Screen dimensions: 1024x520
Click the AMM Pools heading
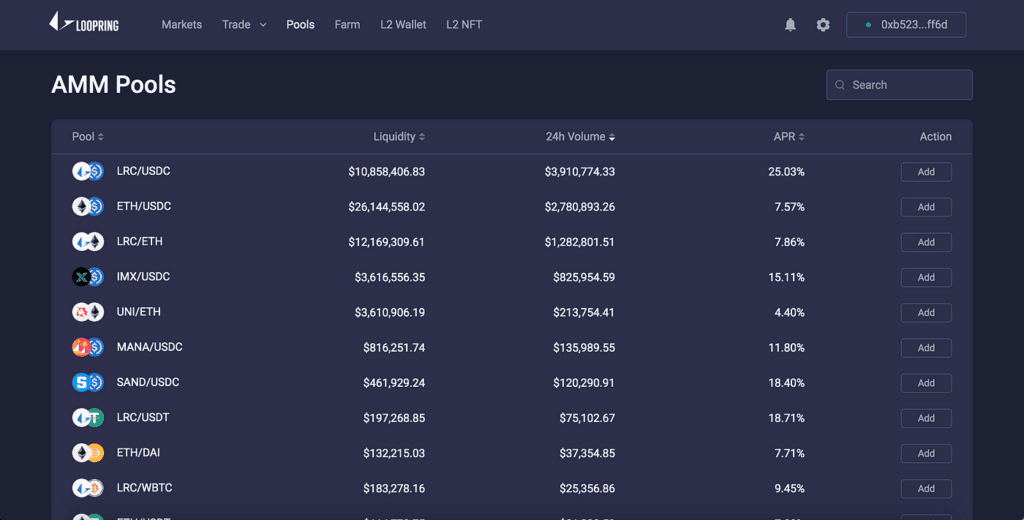[114, 85]
